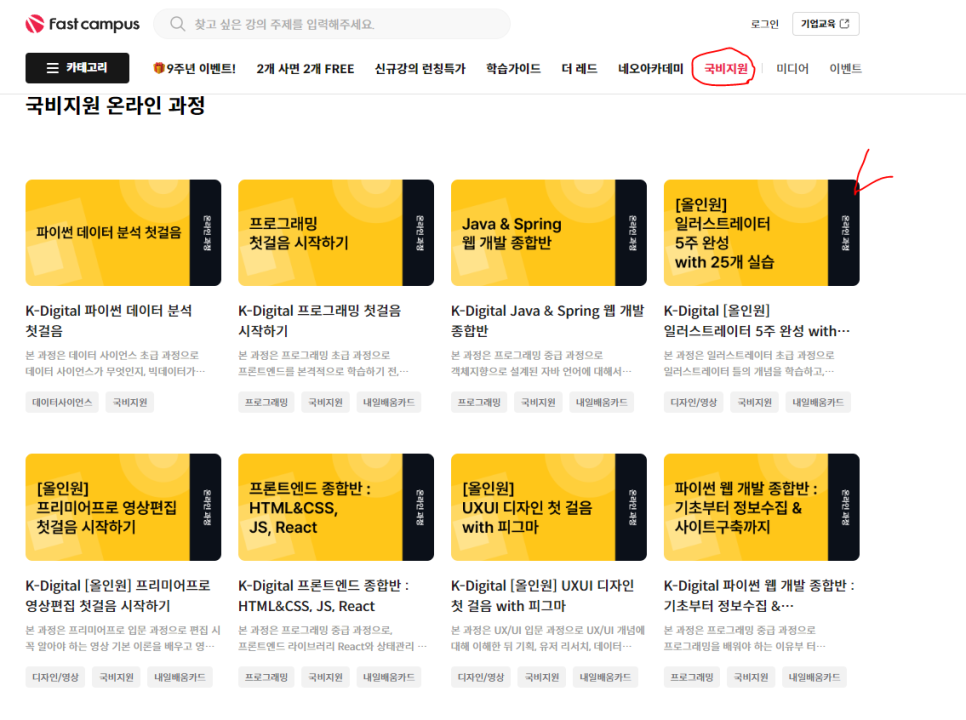
Task: Click 국비지원 tag under 파이썬 데이터 분석
Action: click(129, 402)
